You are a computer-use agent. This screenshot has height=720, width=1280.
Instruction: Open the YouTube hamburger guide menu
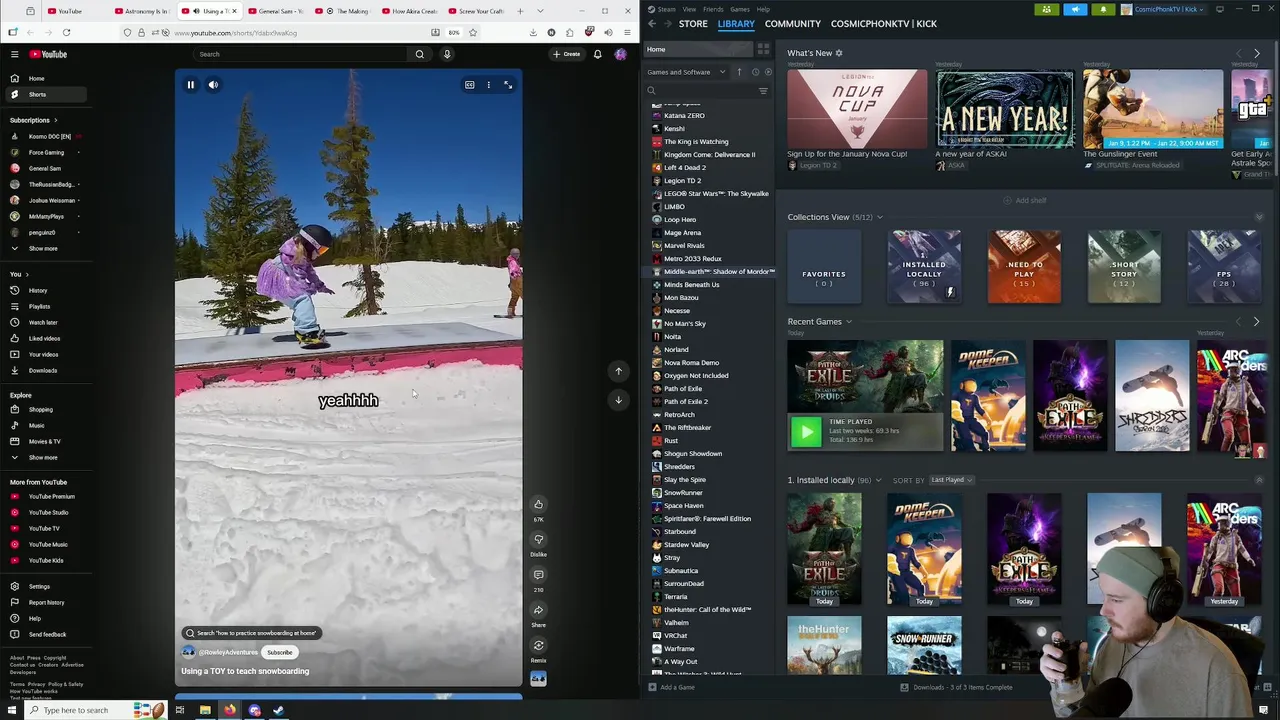14,54
